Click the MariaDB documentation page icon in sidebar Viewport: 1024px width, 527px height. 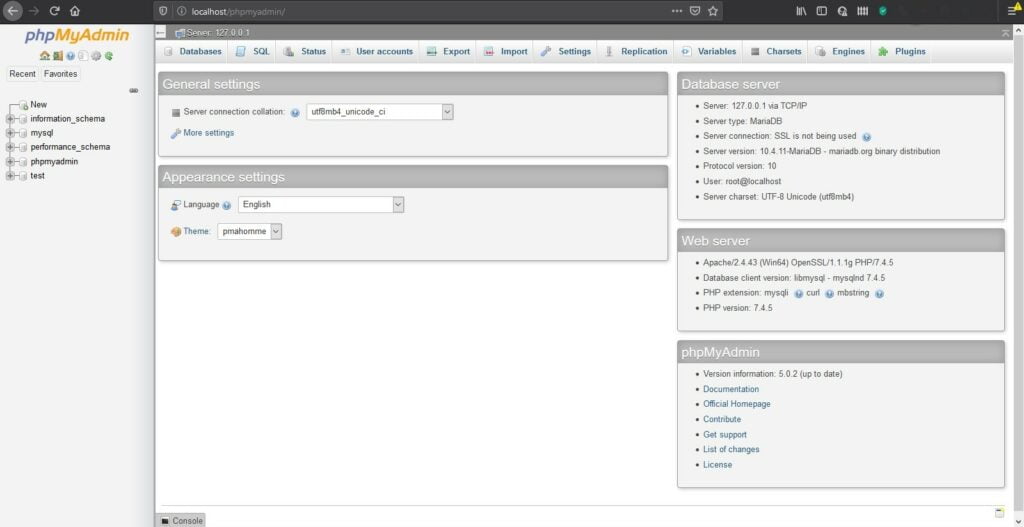[83, 56]
